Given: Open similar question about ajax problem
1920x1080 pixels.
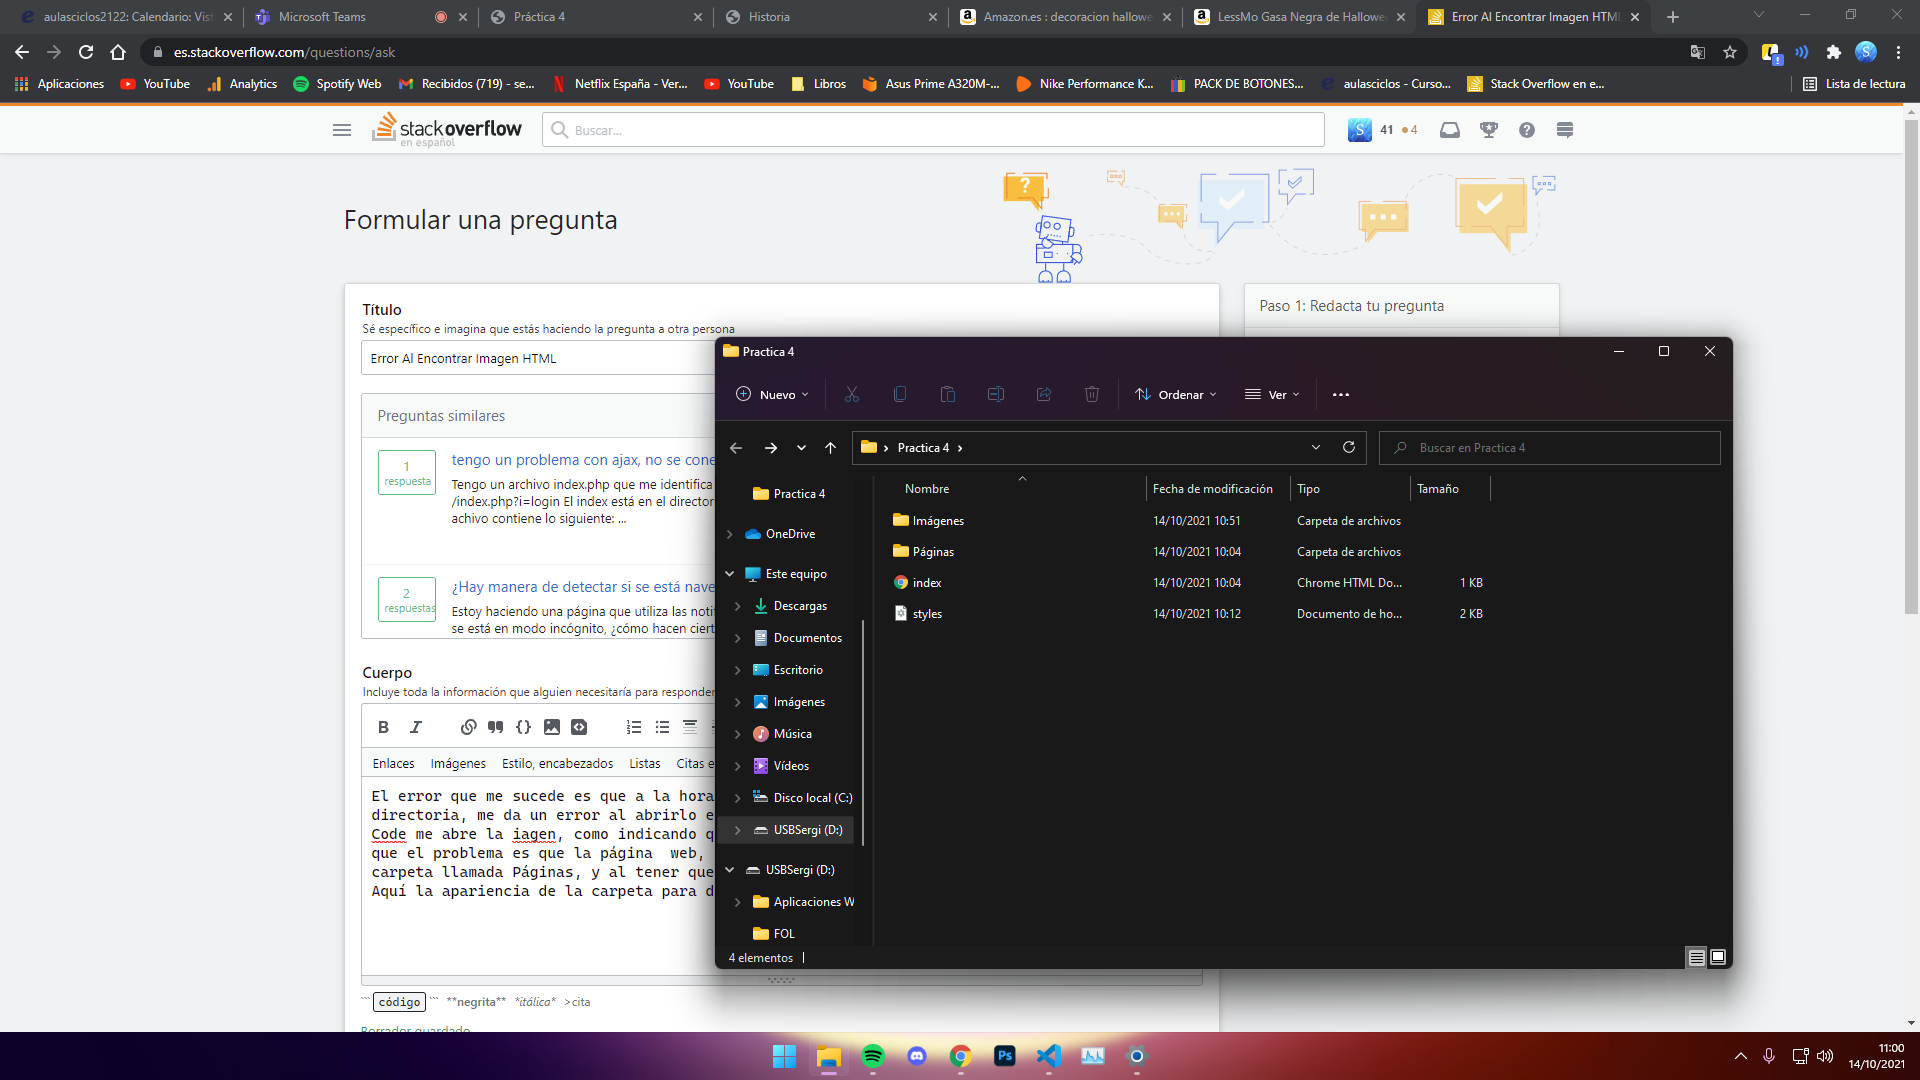Looking at the screenshot, I should point(583,459).
